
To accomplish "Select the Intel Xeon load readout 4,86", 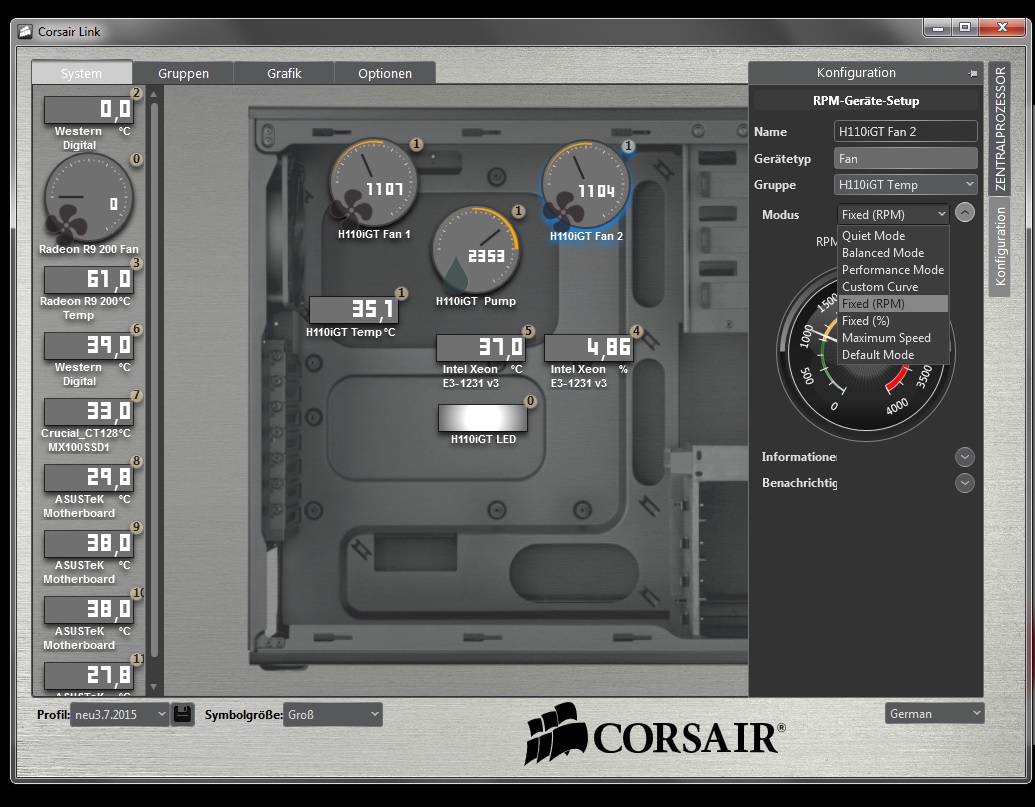I will (589, 347).
